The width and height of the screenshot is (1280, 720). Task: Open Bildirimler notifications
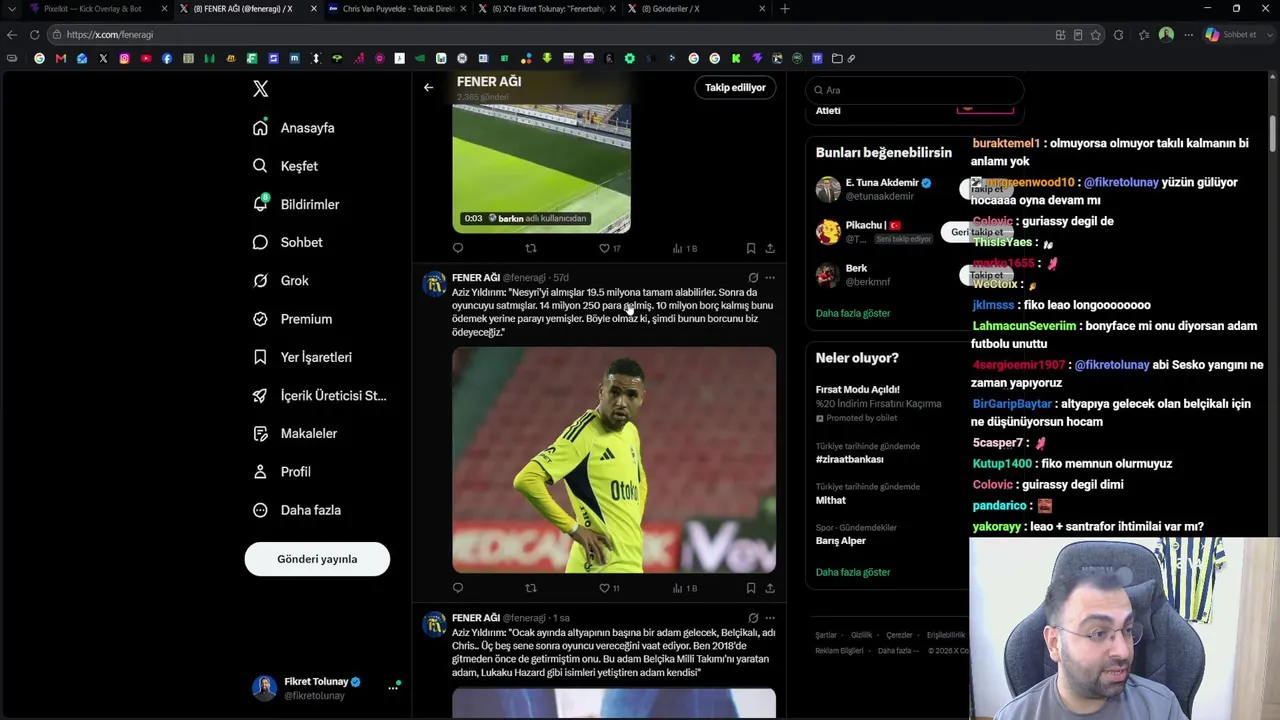point(297,204)
